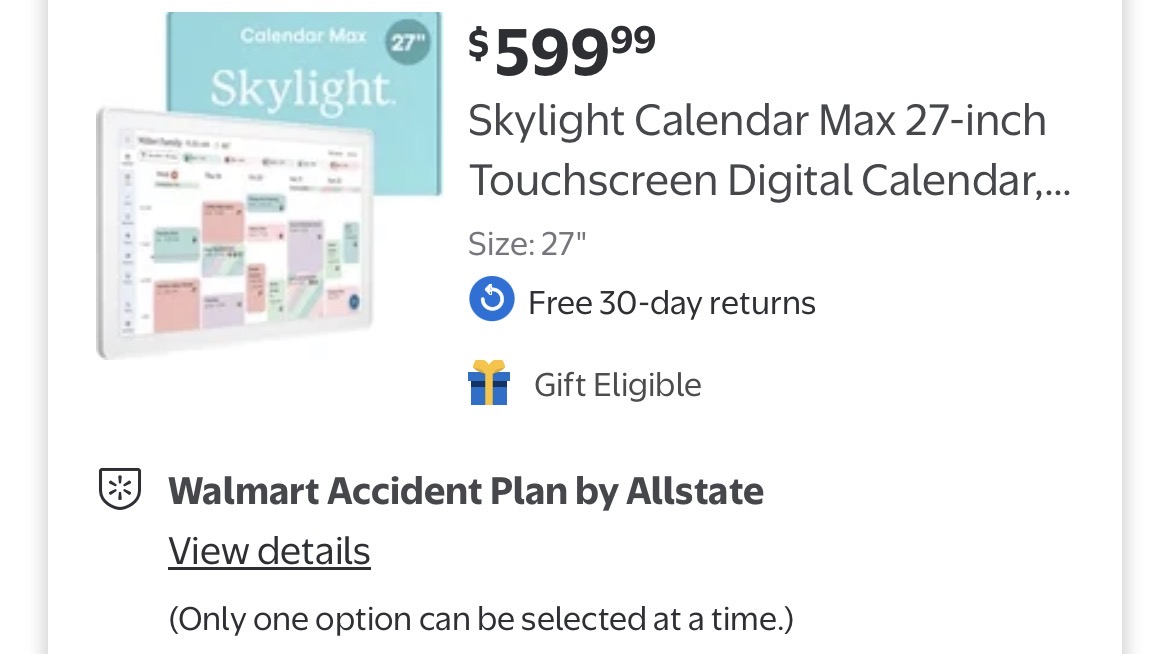
Task: Click the Walmart Accident Plan by Allstate heading
Action: pyautogui.click(x=465, y=491)
